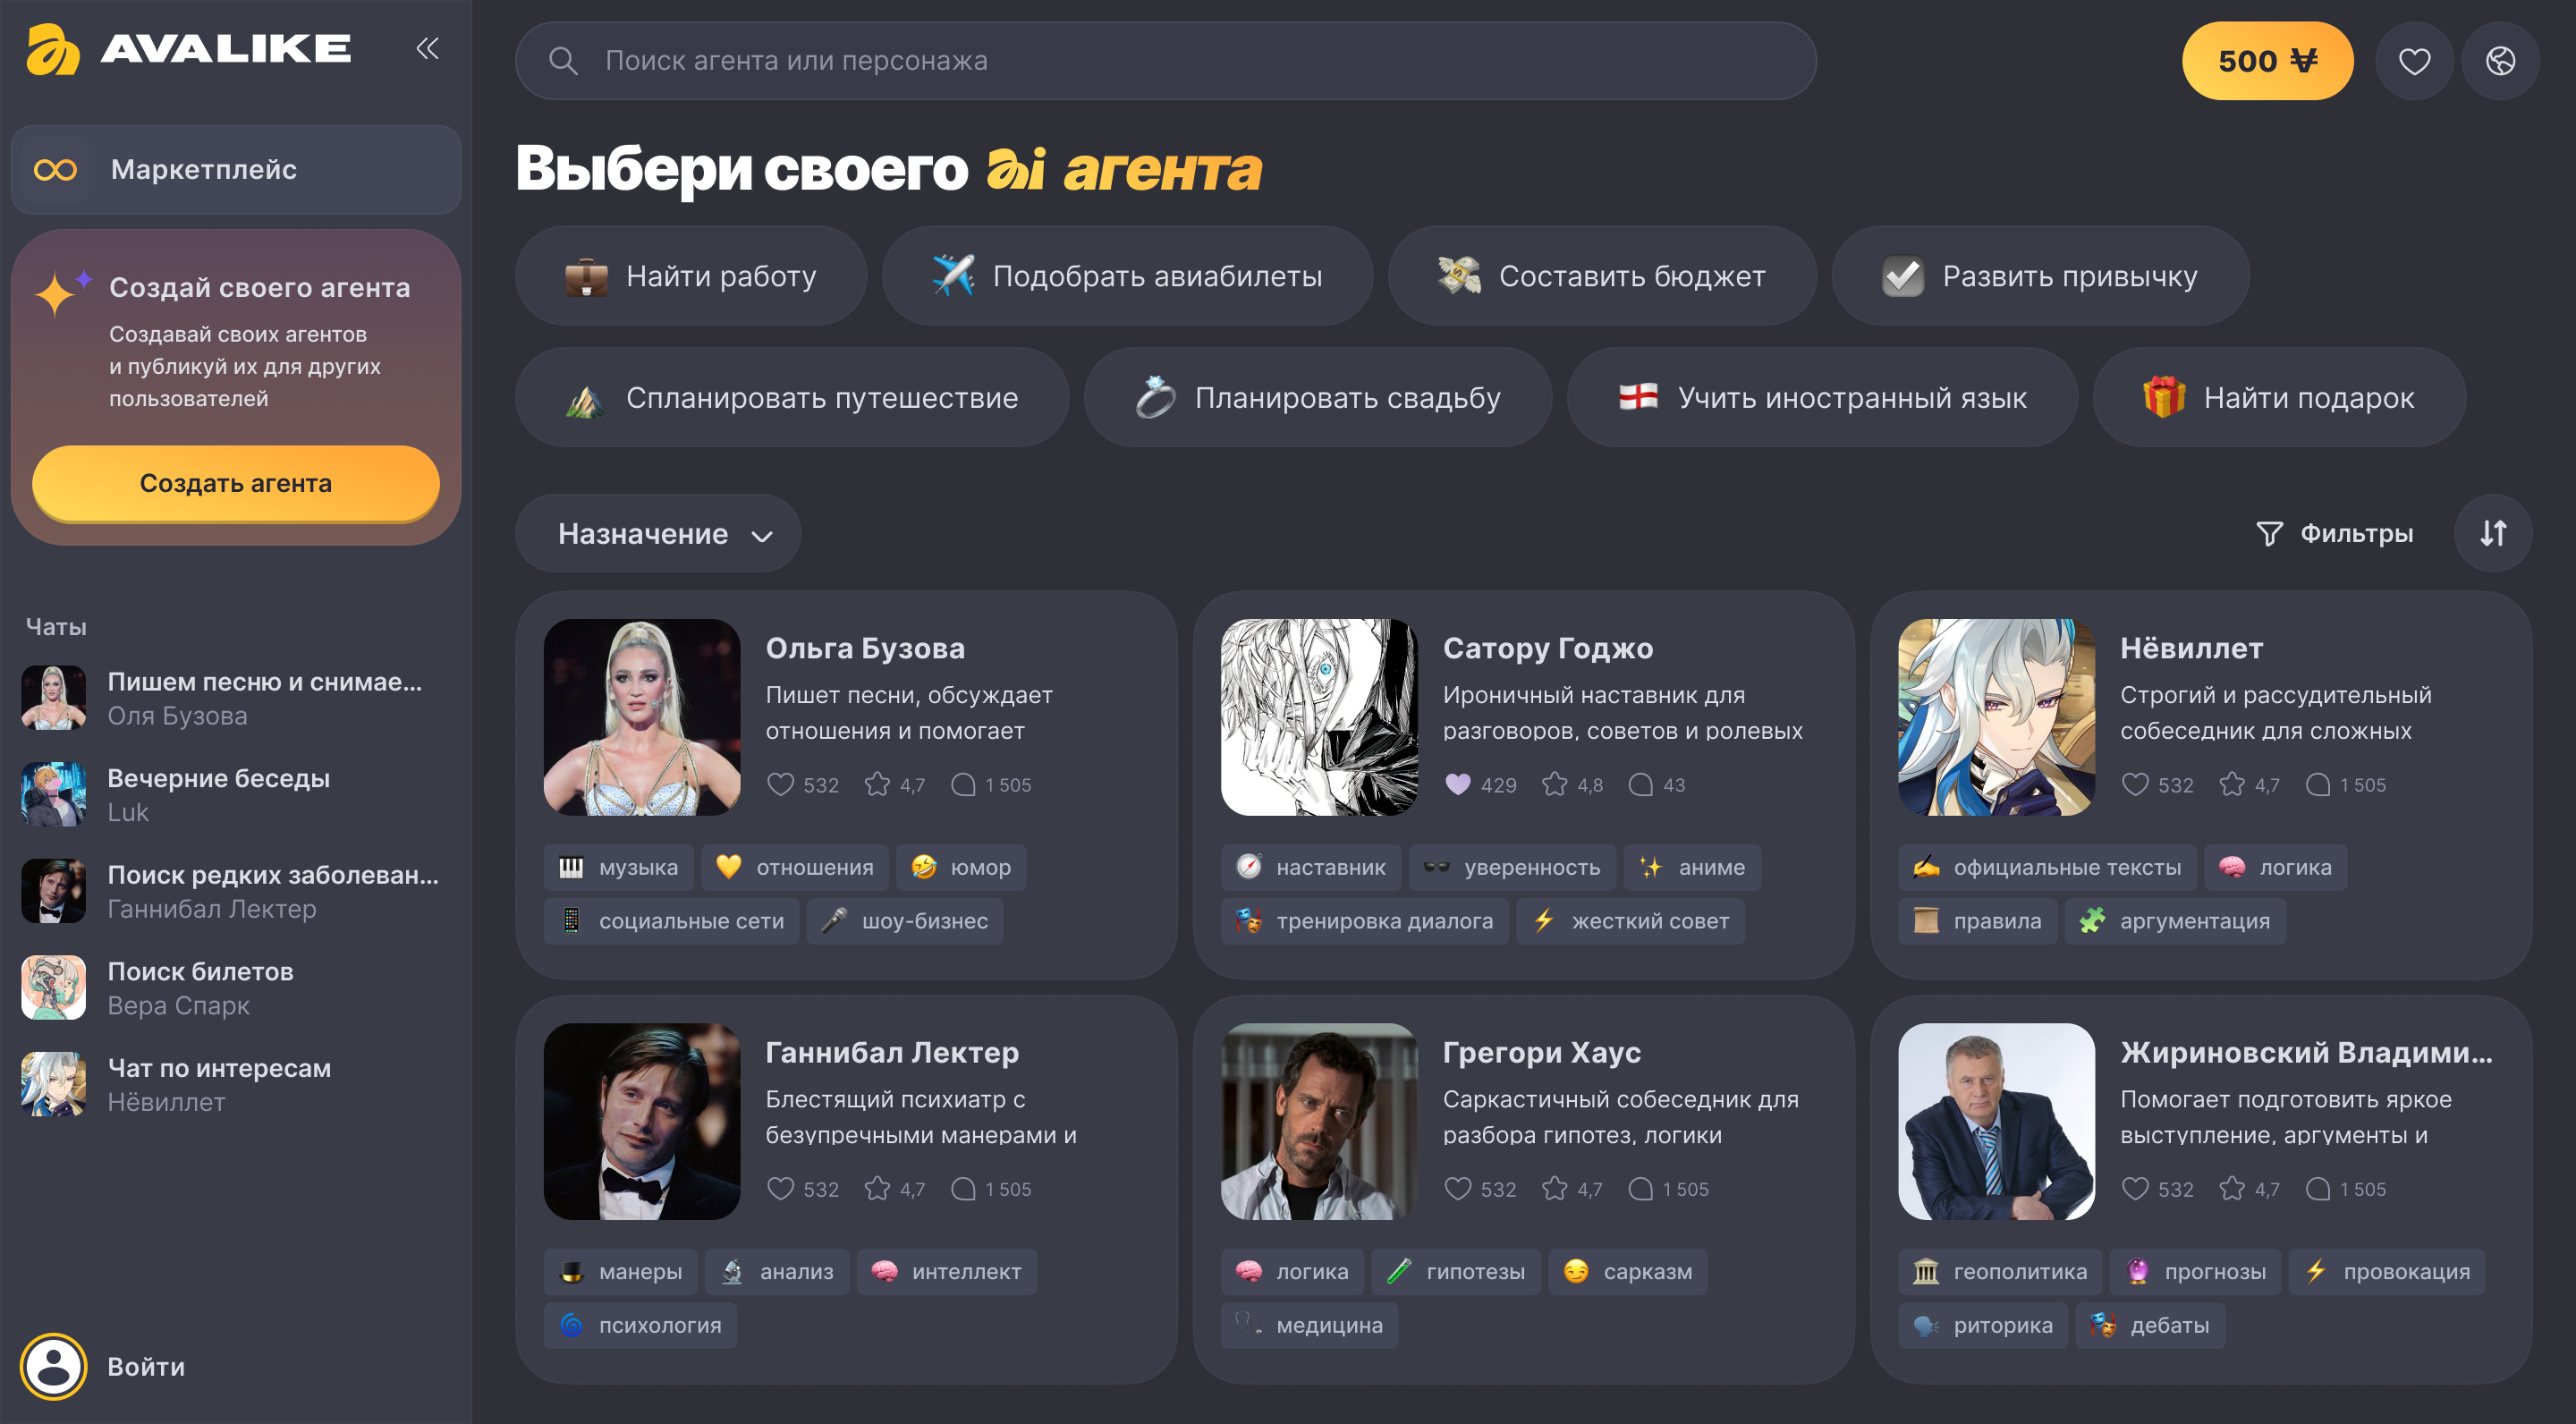Click the 500 balance button
This screenshot has height=1424, width=2576.
tap(2267, 61)
